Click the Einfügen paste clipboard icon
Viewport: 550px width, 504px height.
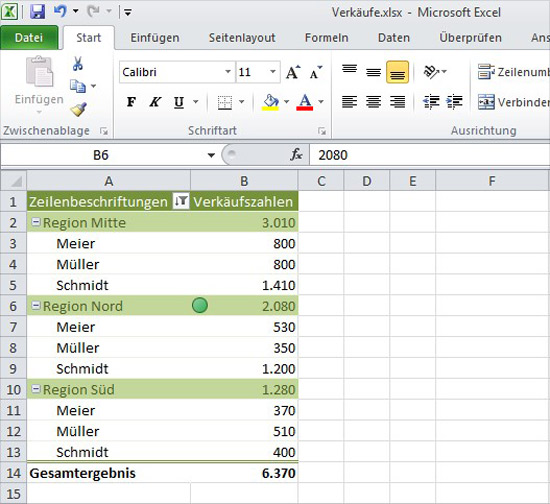[x=39, y=72]
